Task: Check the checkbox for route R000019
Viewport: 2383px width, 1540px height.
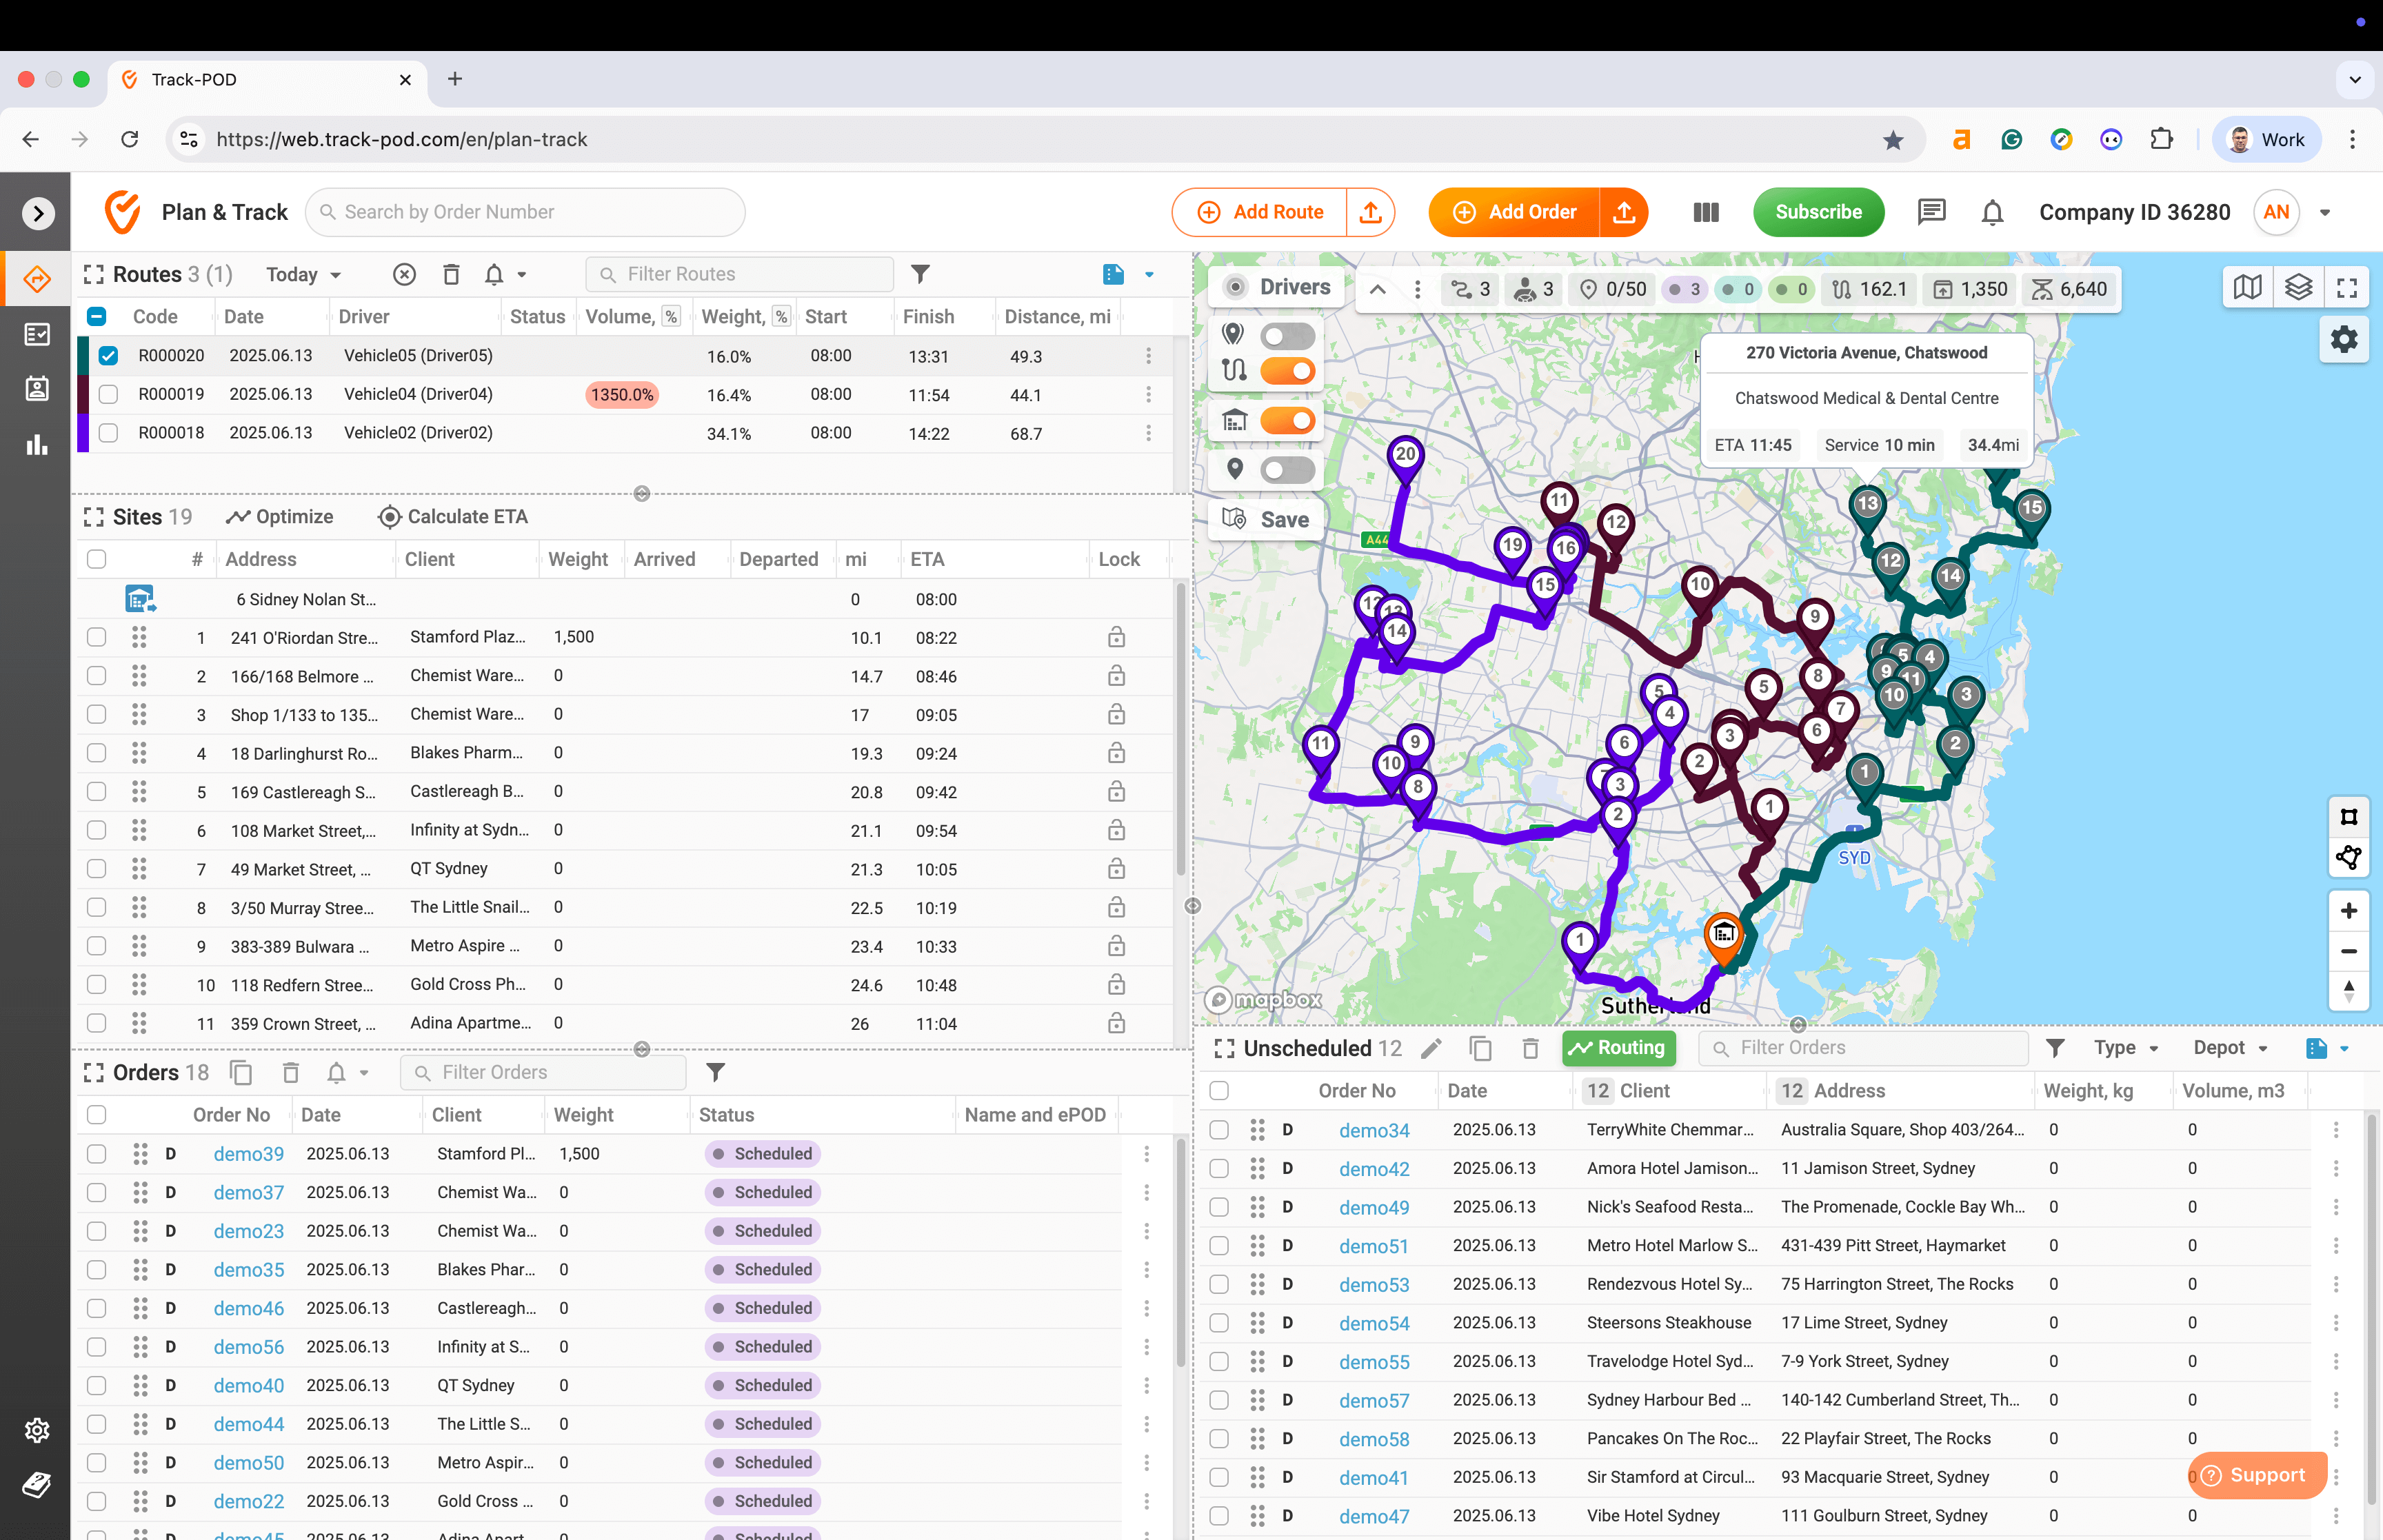Action: 108,394
